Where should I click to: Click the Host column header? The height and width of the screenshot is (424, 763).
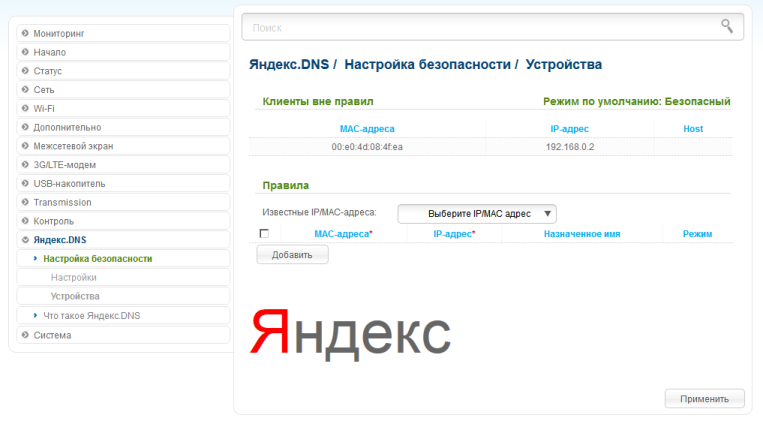coord(693,129)
